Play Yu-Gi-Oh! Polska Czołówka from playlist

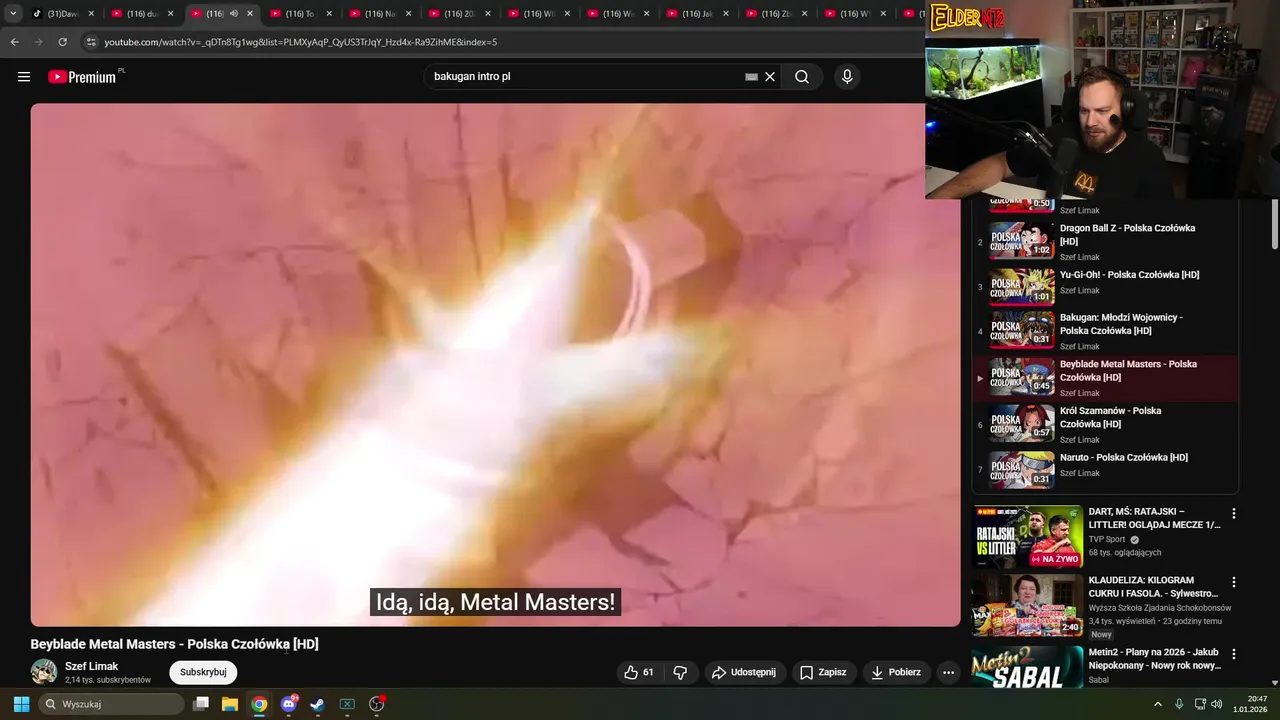click(1105, 285)
